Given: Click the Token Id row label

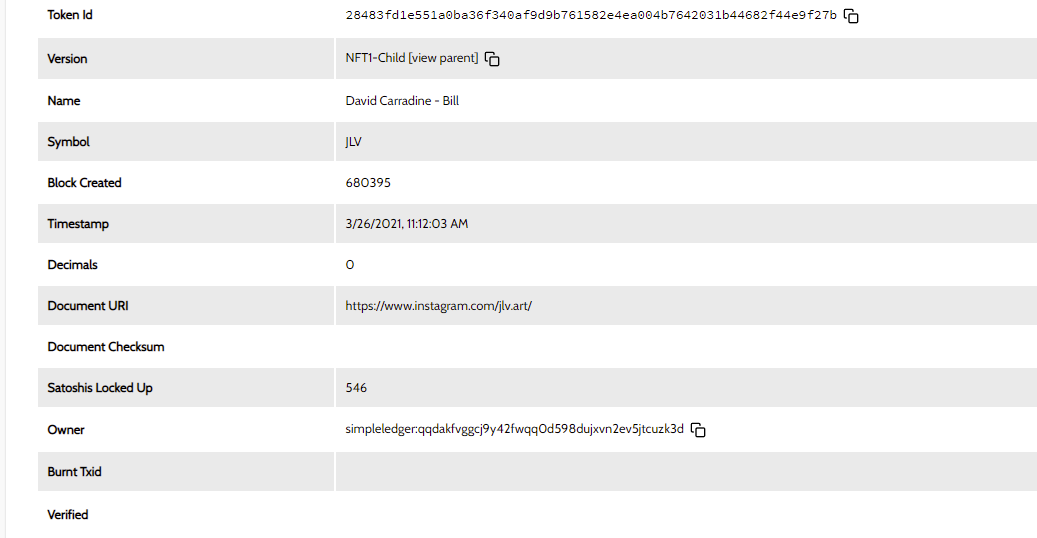Looking at the screenshot, I should click(x=69, y=15).
